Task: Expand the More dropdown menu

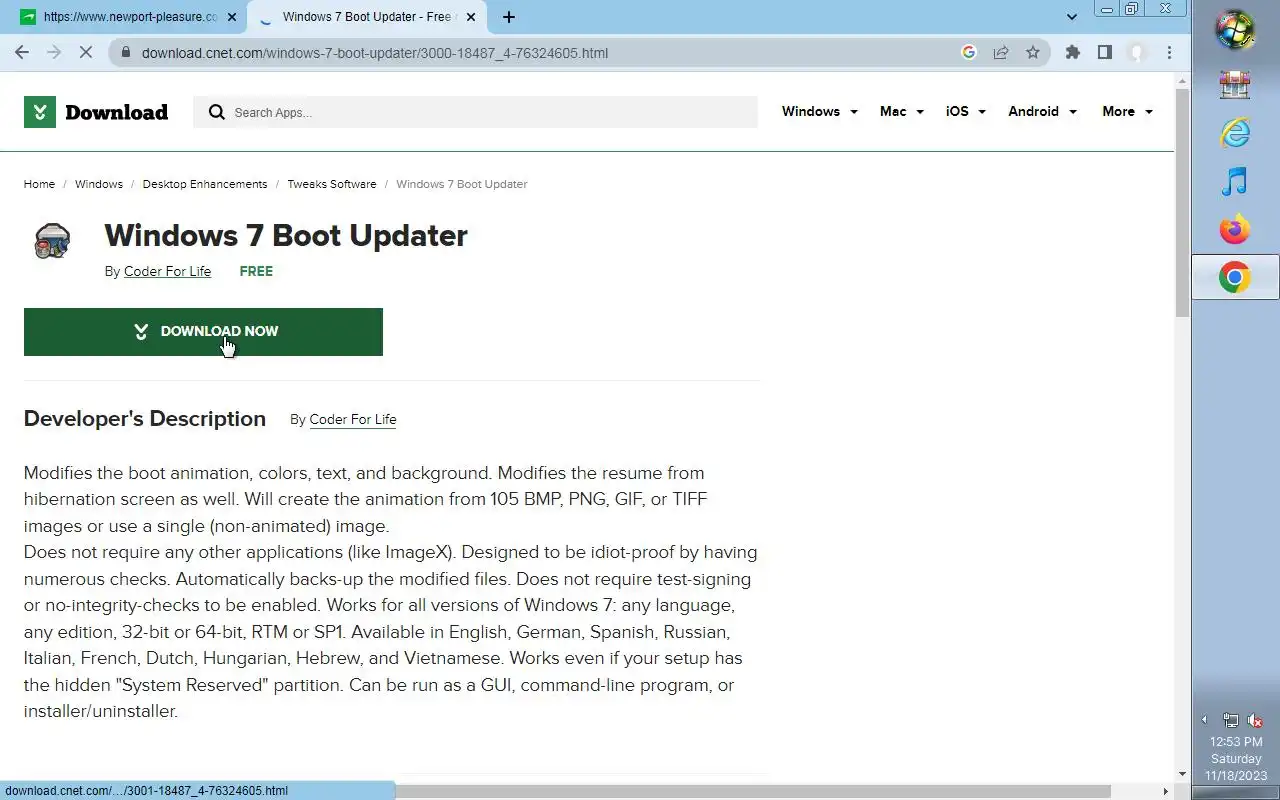Action: tap(1127, 112)
